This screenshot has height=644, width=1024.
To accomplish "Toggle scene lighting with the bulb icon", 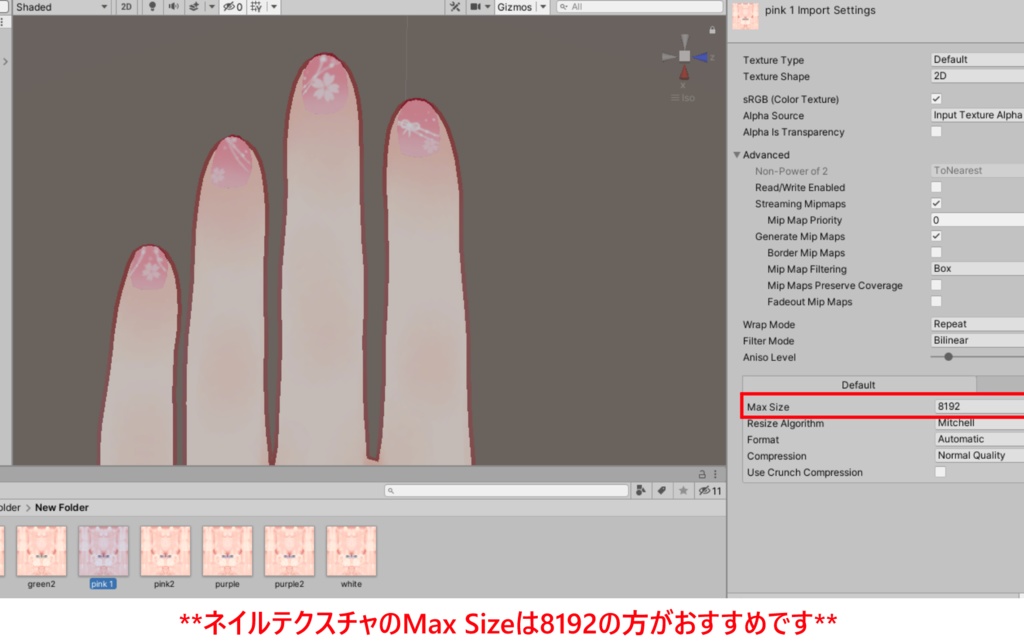I will pyautogui.click(x=153, y=7).
